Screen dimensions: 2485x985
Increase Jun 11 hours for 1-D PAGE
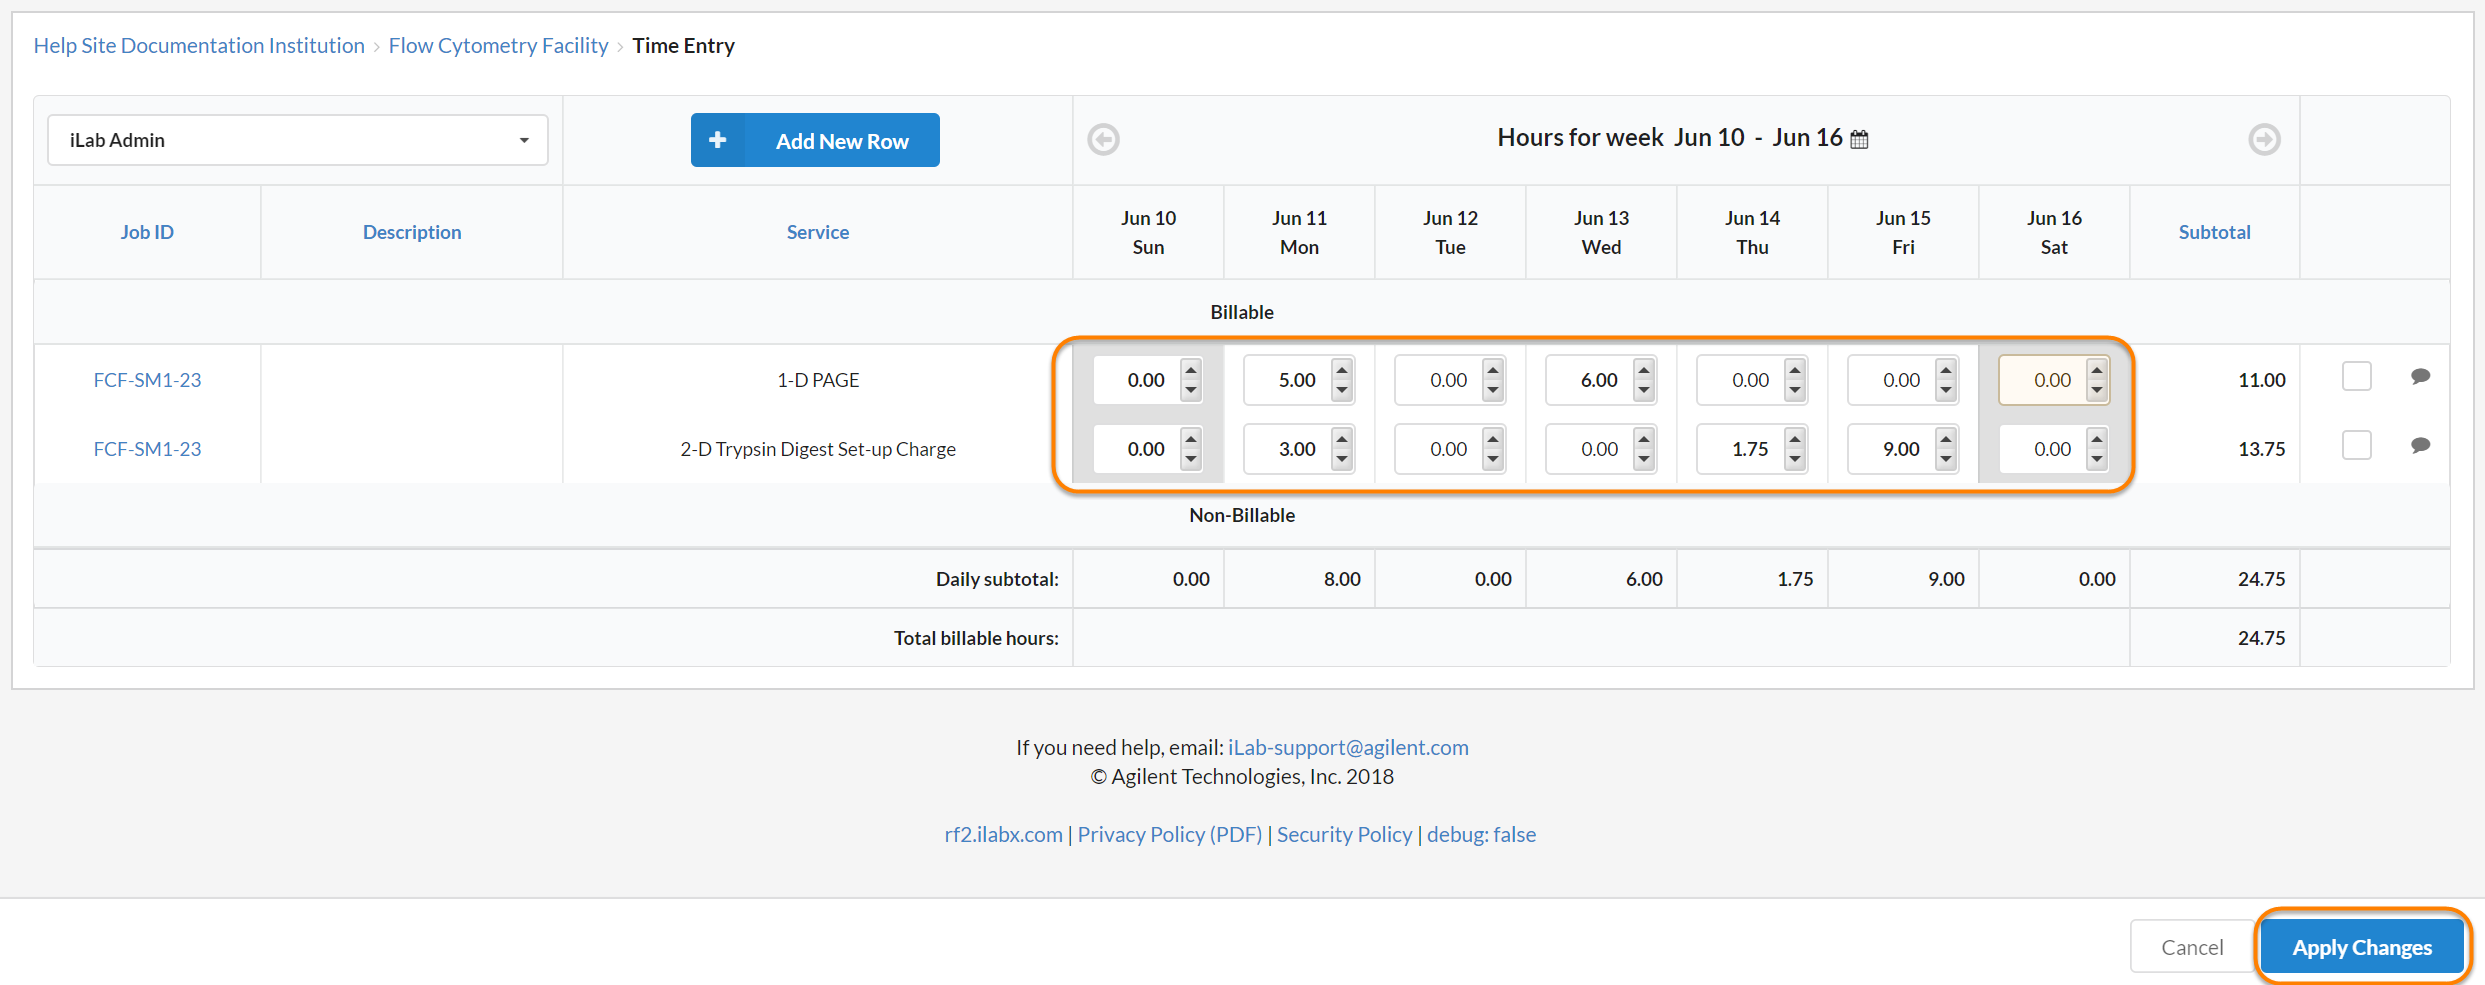click(x=1342, y=370)
